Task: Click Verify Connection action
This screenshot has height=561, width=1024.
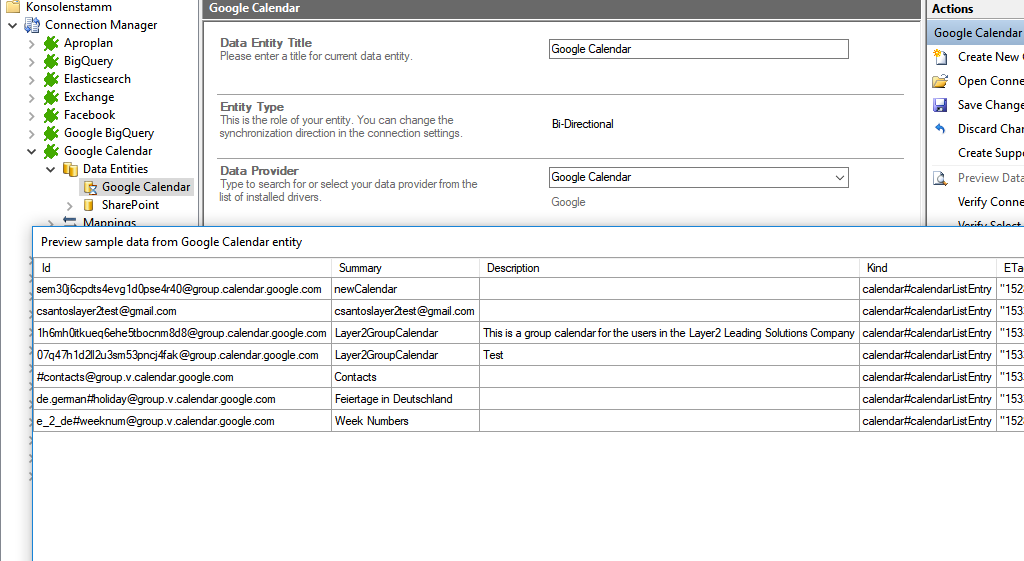Action: coord(990,202)
